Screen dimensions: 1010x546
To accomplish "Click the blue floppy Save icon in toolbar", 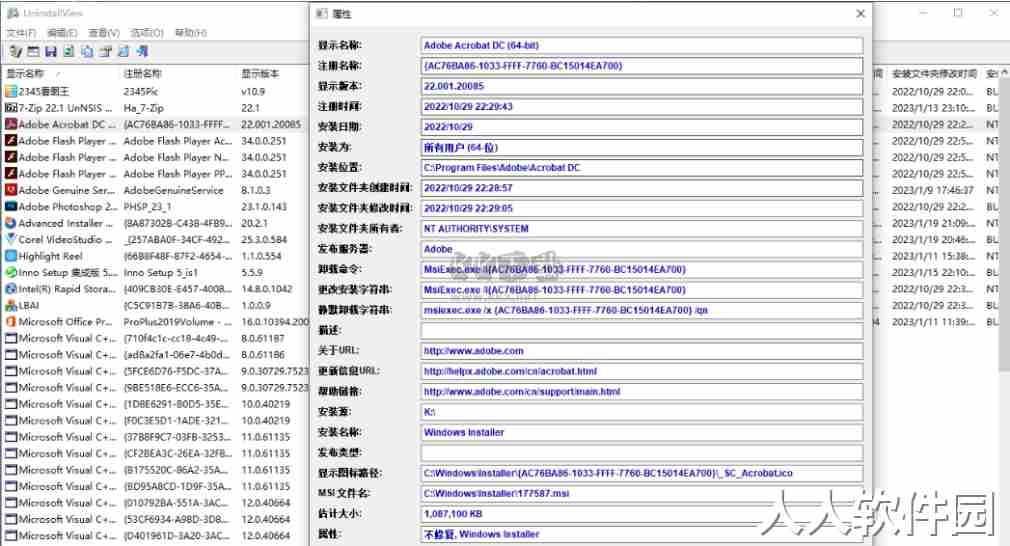I will [51, 52].
